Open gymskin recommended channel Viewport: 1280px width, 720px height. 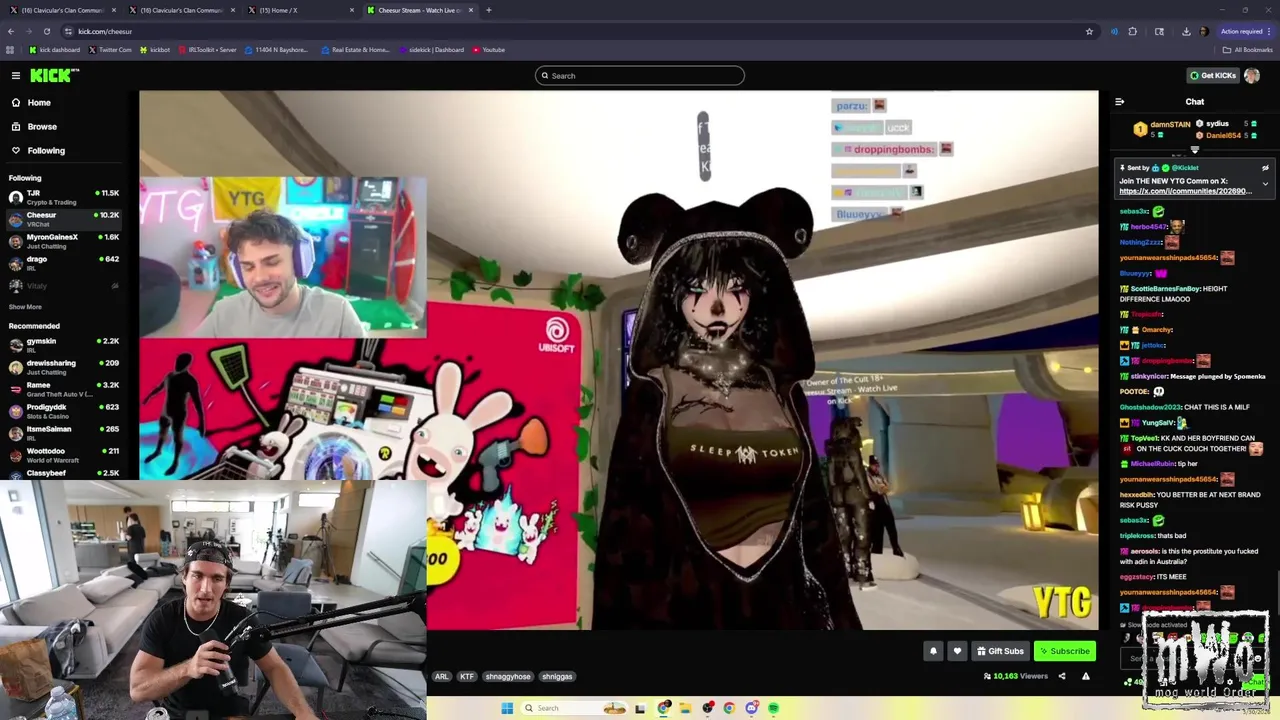point(64,344)
